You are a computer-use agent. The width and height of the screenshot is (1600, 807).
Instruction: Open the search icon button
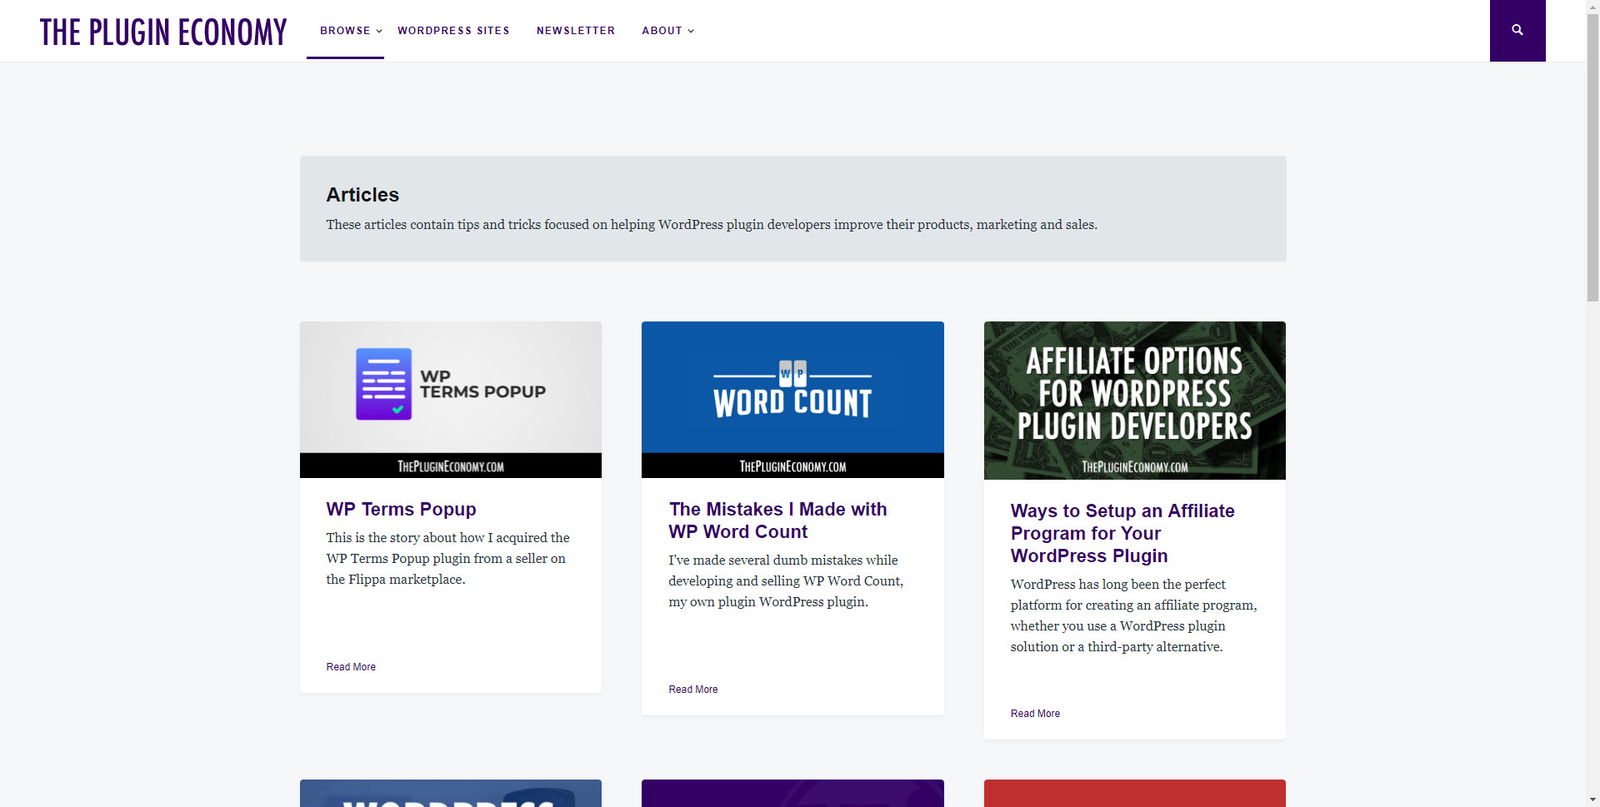pos(1517,30)
